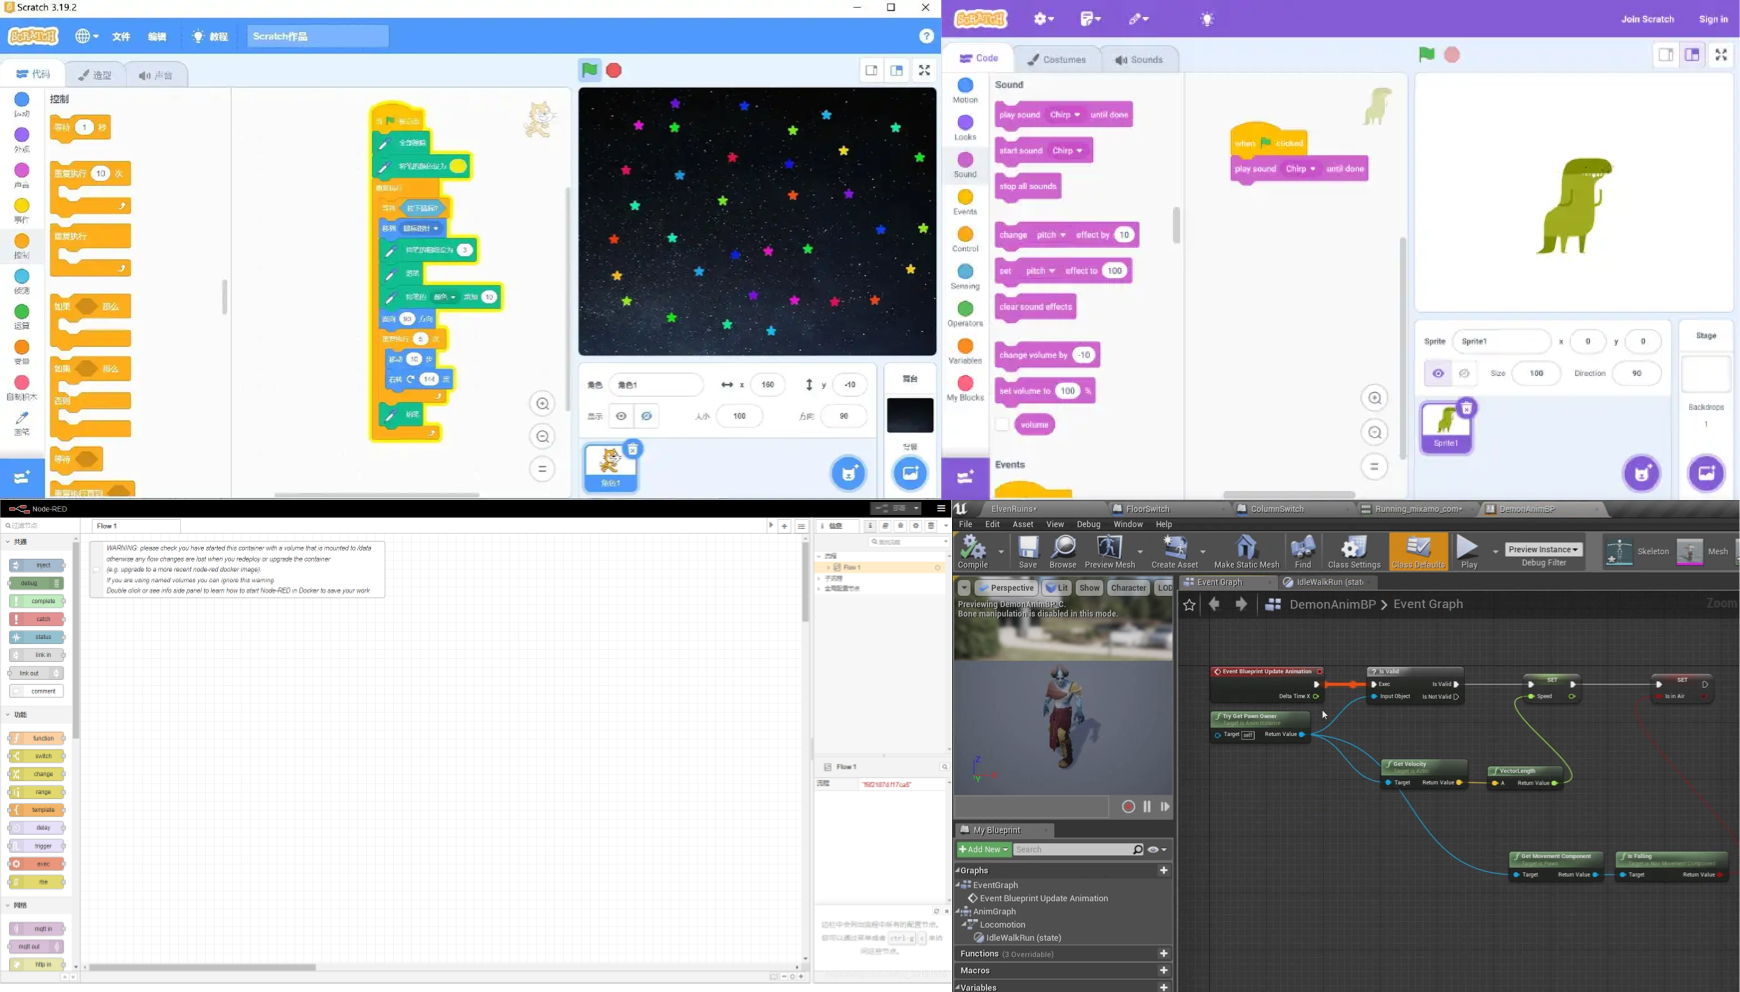Viewport: 1740px width, 992px height.
Task: Enter fullscreen stage in Scratch 3.19.2
Action: [x=924, y=70]
